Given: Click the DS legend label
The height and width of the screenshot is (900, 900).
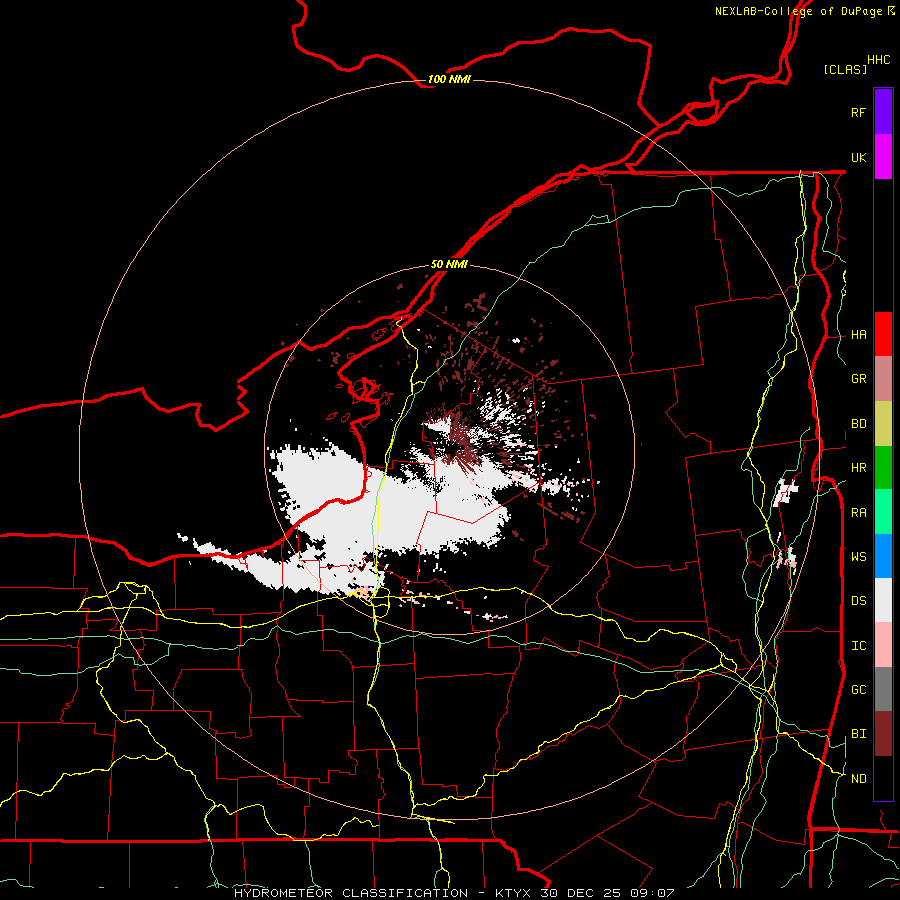Looking at the screenshot, I should [858, 601].
